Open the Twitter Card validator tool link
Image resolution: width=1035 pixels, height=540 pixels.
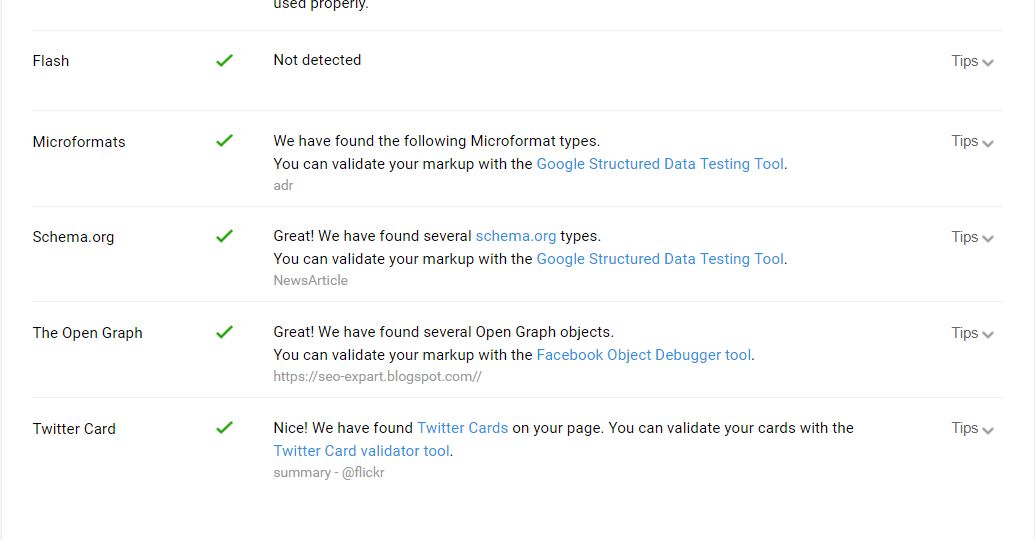pos(361,451)
